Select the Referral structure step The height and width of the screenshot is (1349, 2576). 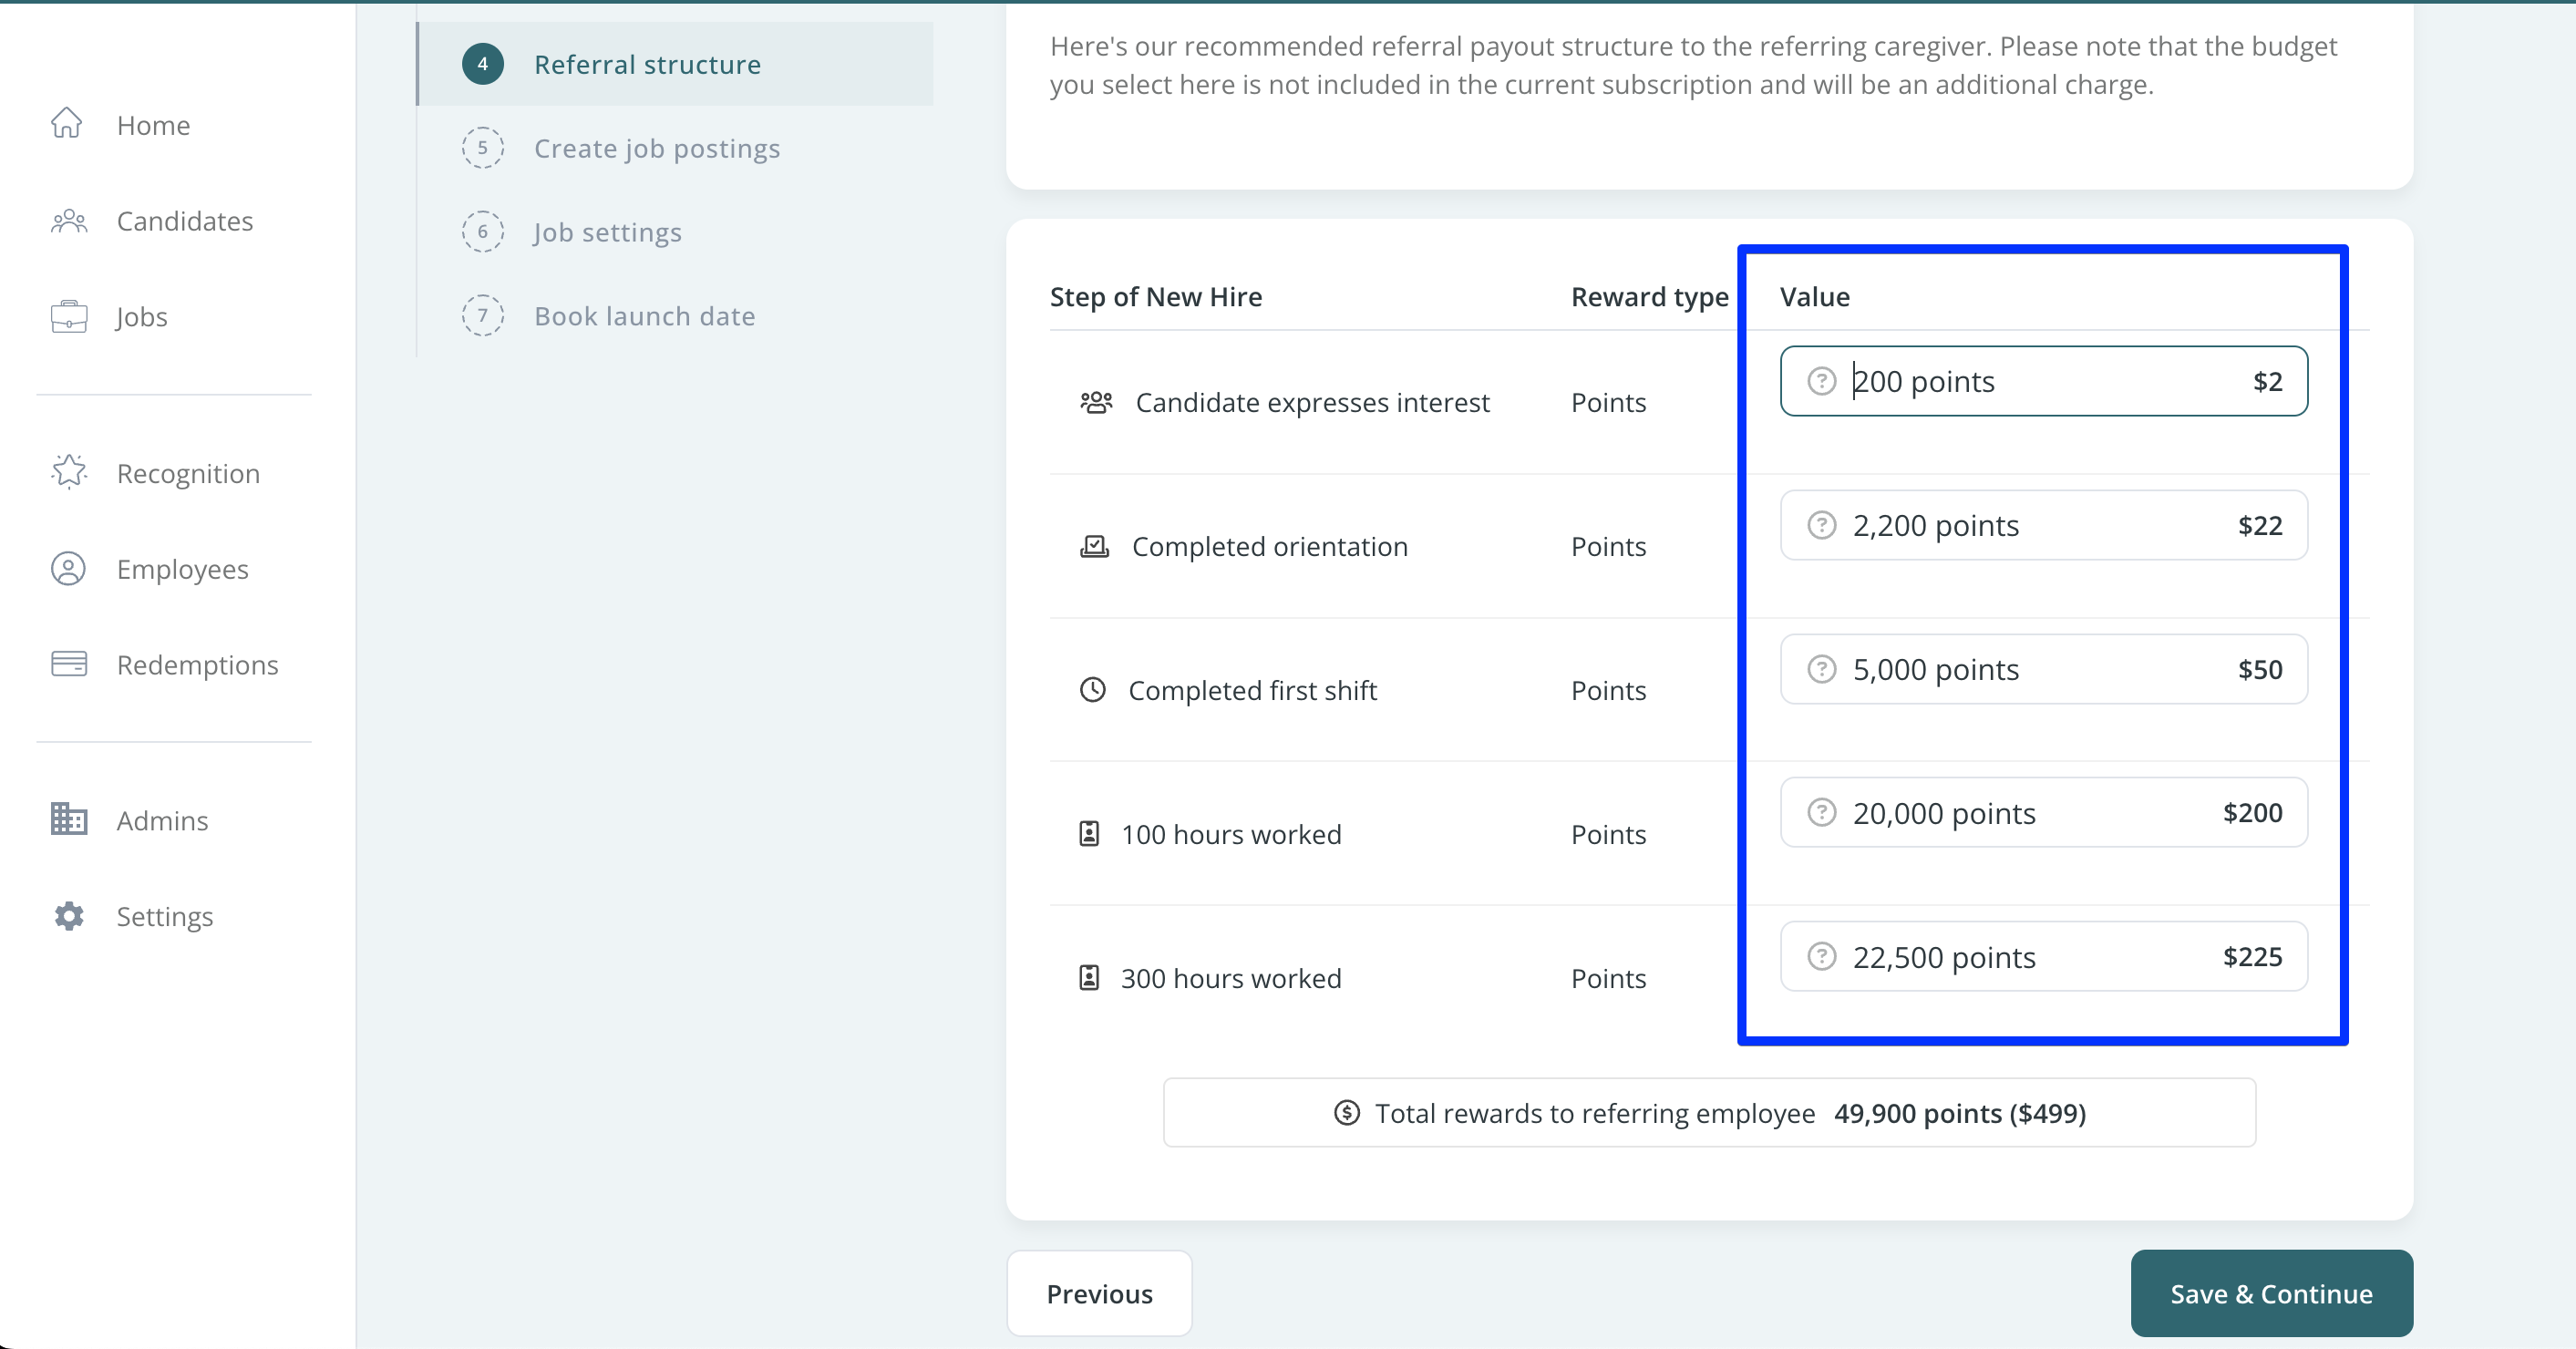click(675, 64)
